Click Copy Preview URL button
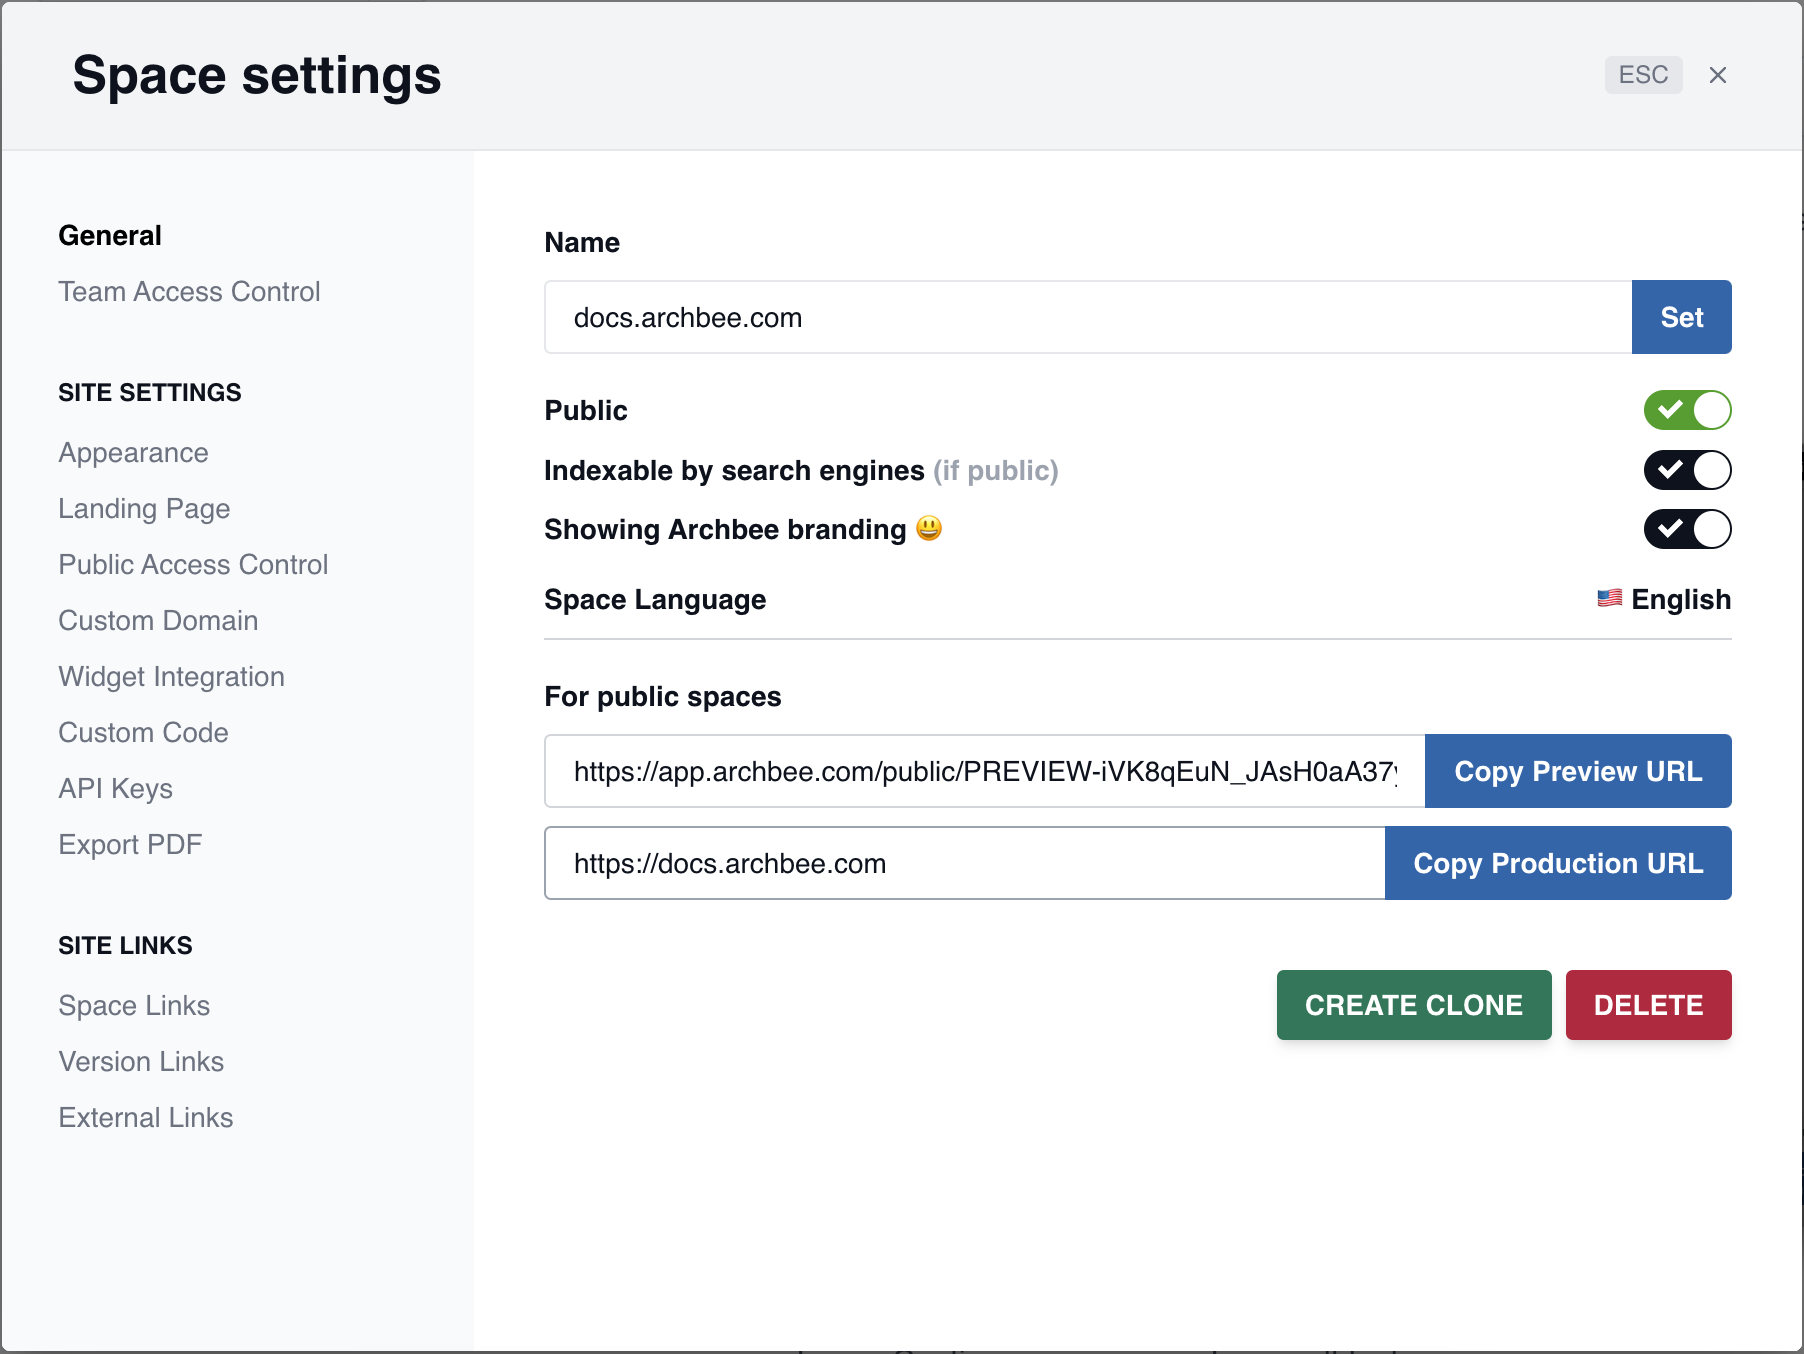Screen dimensions: 1804x1354 tap(1578, 771)
